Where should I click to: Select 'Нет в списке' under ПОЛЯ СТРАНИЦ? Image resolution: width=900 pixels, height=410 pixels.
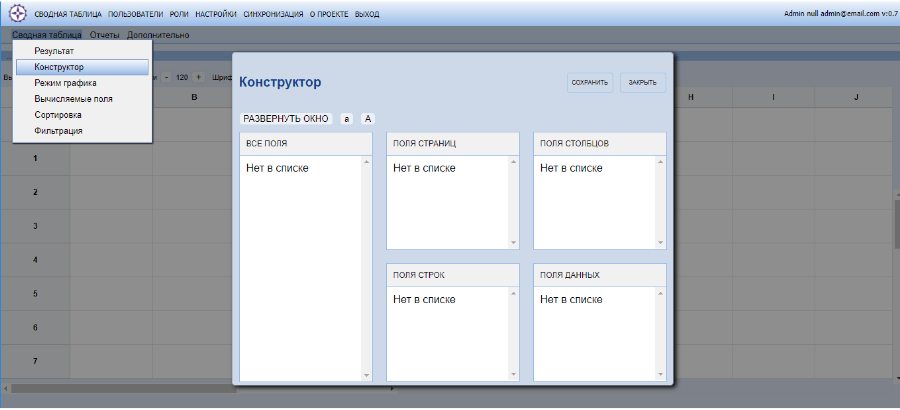(425, 168)
